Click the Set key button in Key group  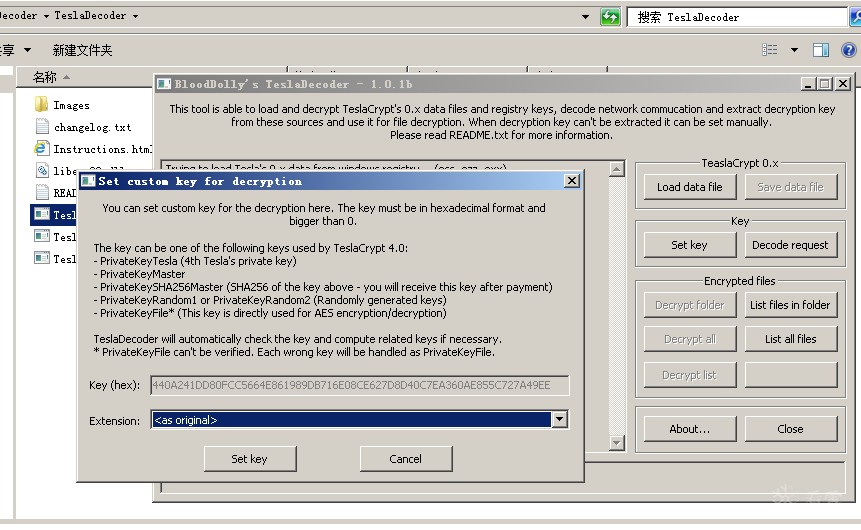pyautogui.click(x=690, y=245)
